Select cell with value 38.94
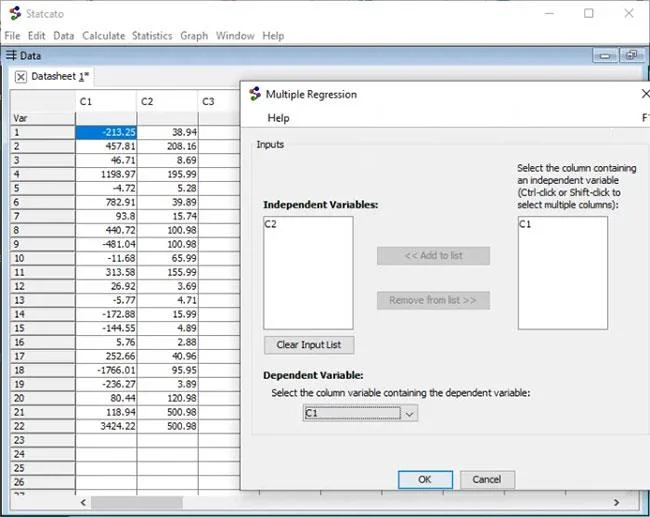 point(167,132)
